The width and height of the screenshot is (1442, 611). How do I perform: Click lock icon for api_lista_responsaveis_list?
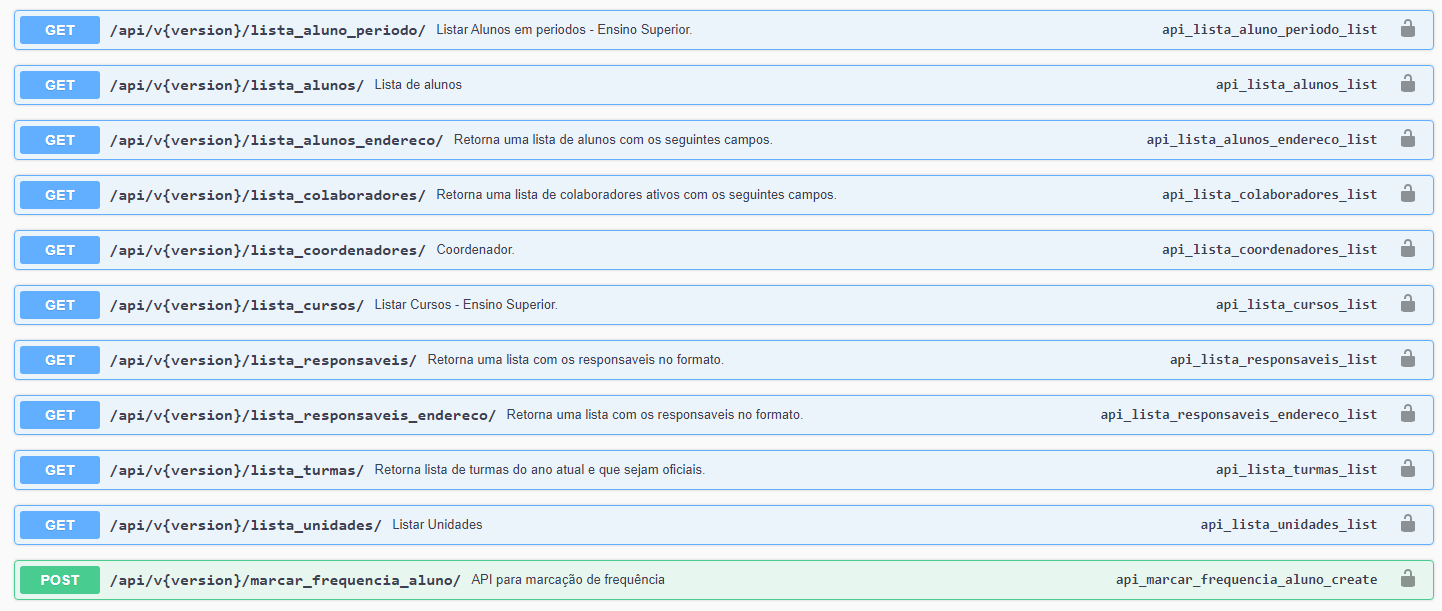coord(1407,359)
